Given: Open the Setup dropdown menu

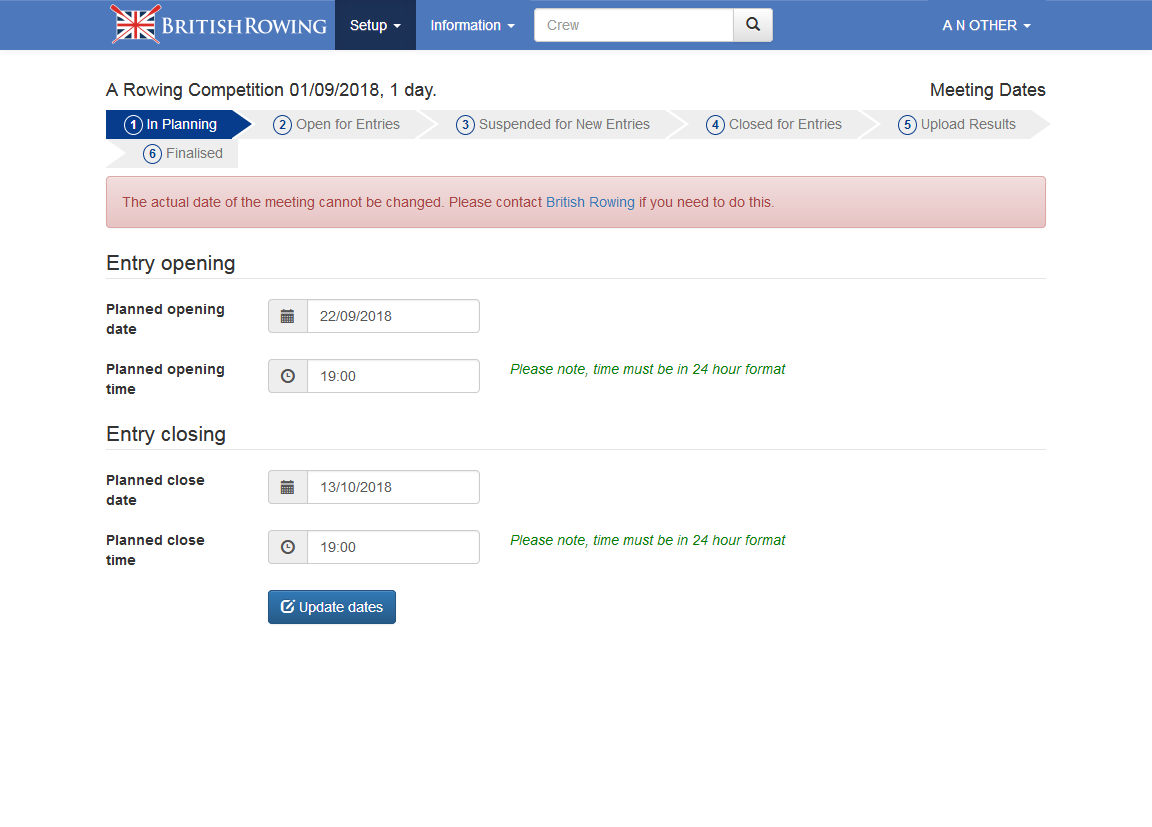Looking at the screenshot, I should point(375,25).
